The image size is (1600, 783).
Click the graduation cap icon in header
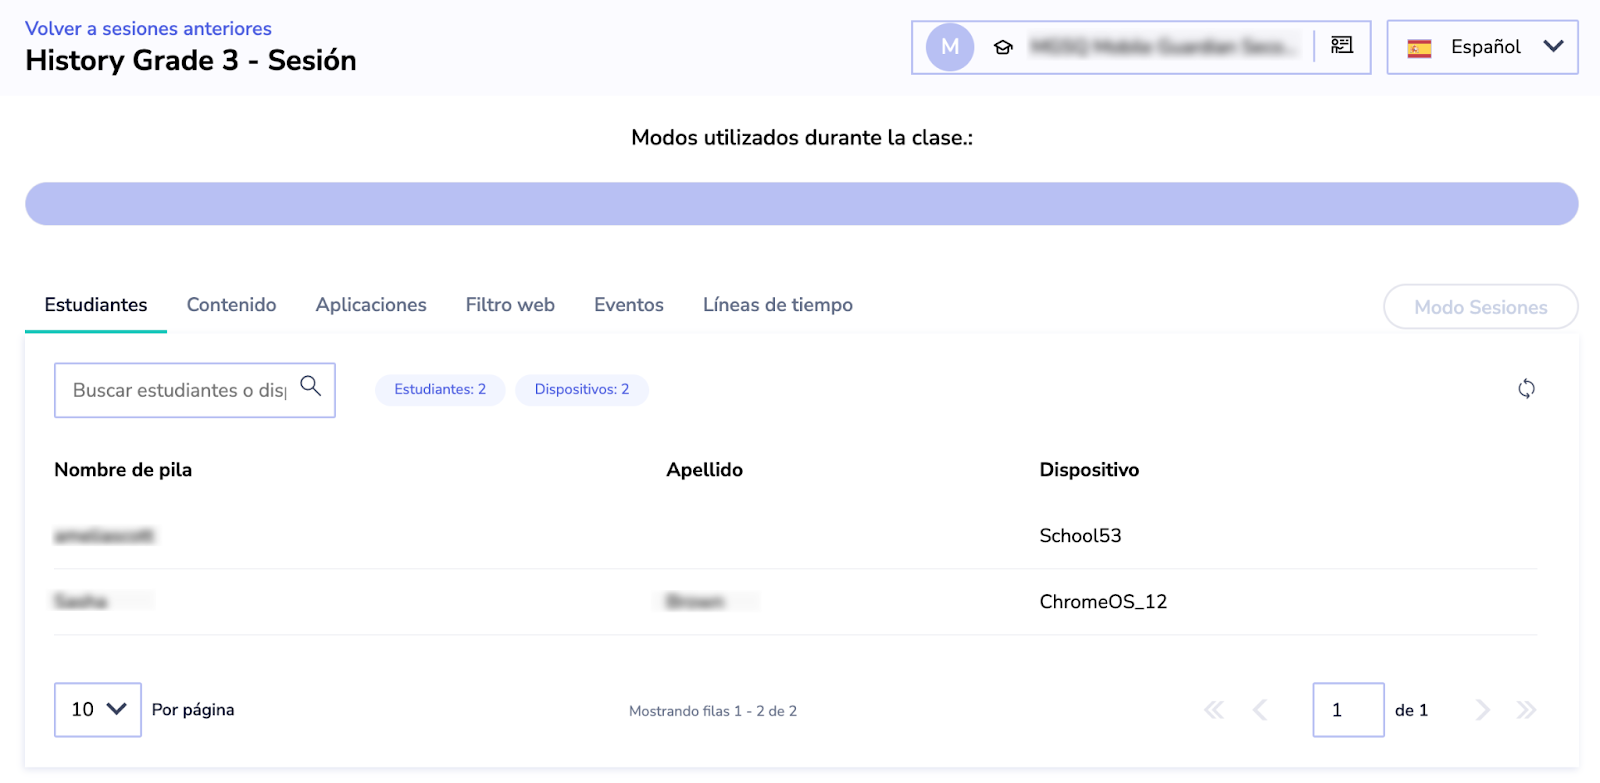1003,47
